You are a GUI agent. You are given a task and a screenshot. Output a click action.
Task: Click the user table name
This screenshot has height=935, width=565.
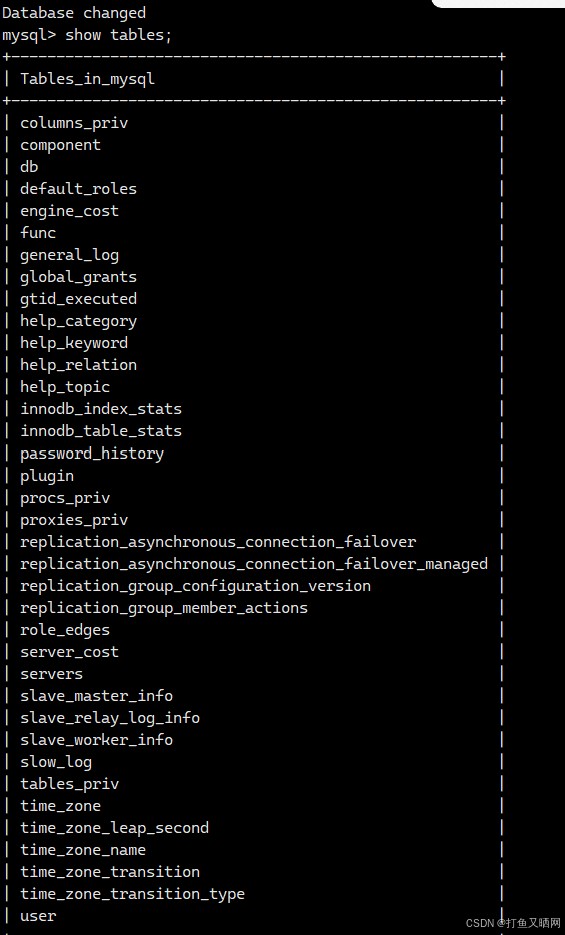38,916
